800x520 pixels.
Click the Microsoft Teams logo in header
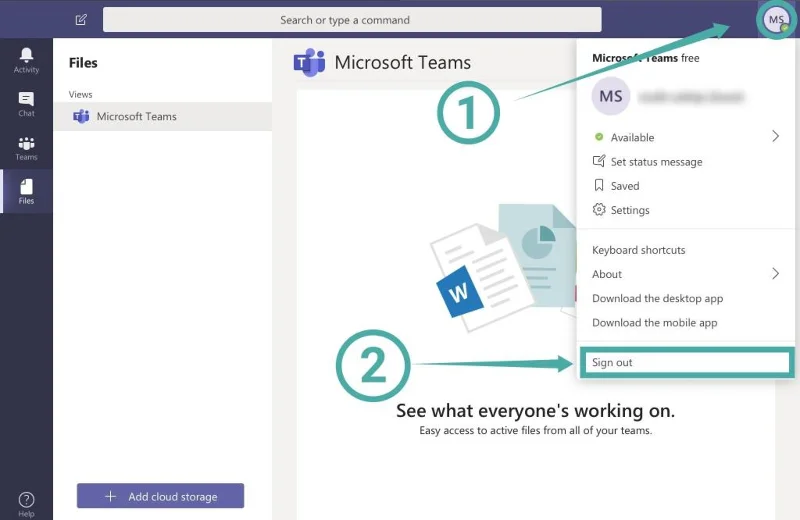coord(309,63)
